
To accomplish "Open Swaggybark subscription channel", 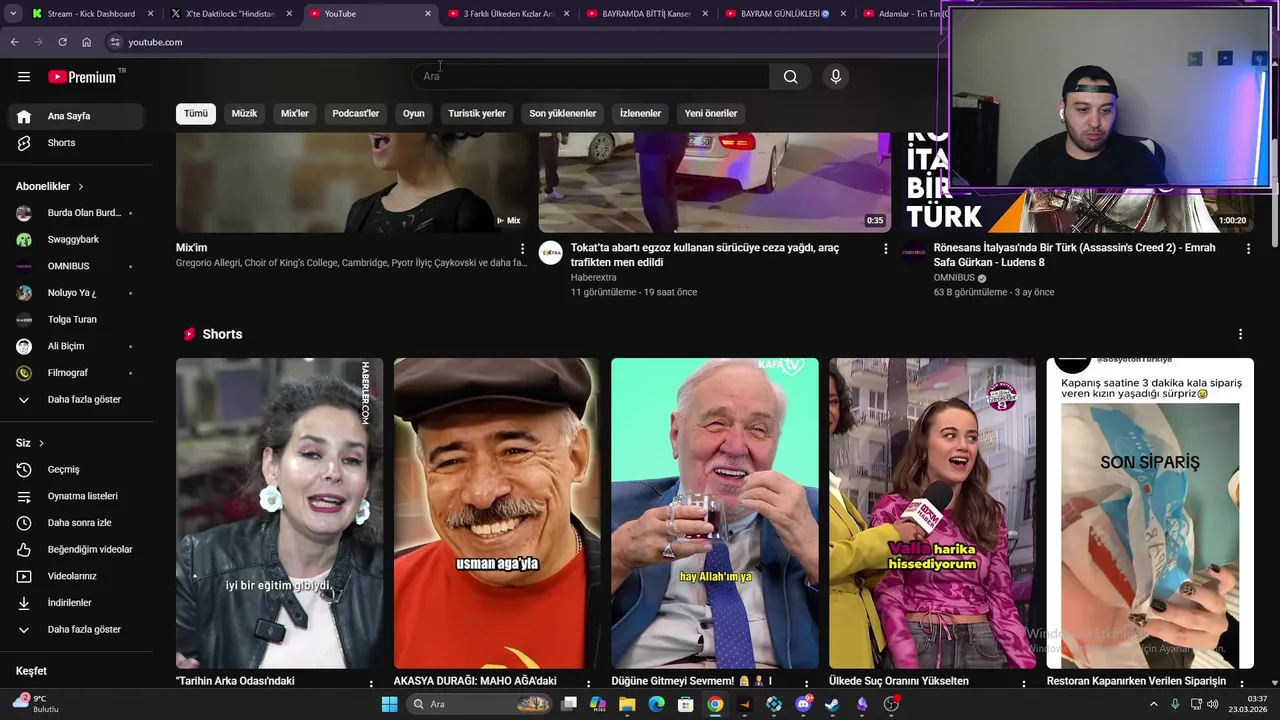I will [77, 240].
